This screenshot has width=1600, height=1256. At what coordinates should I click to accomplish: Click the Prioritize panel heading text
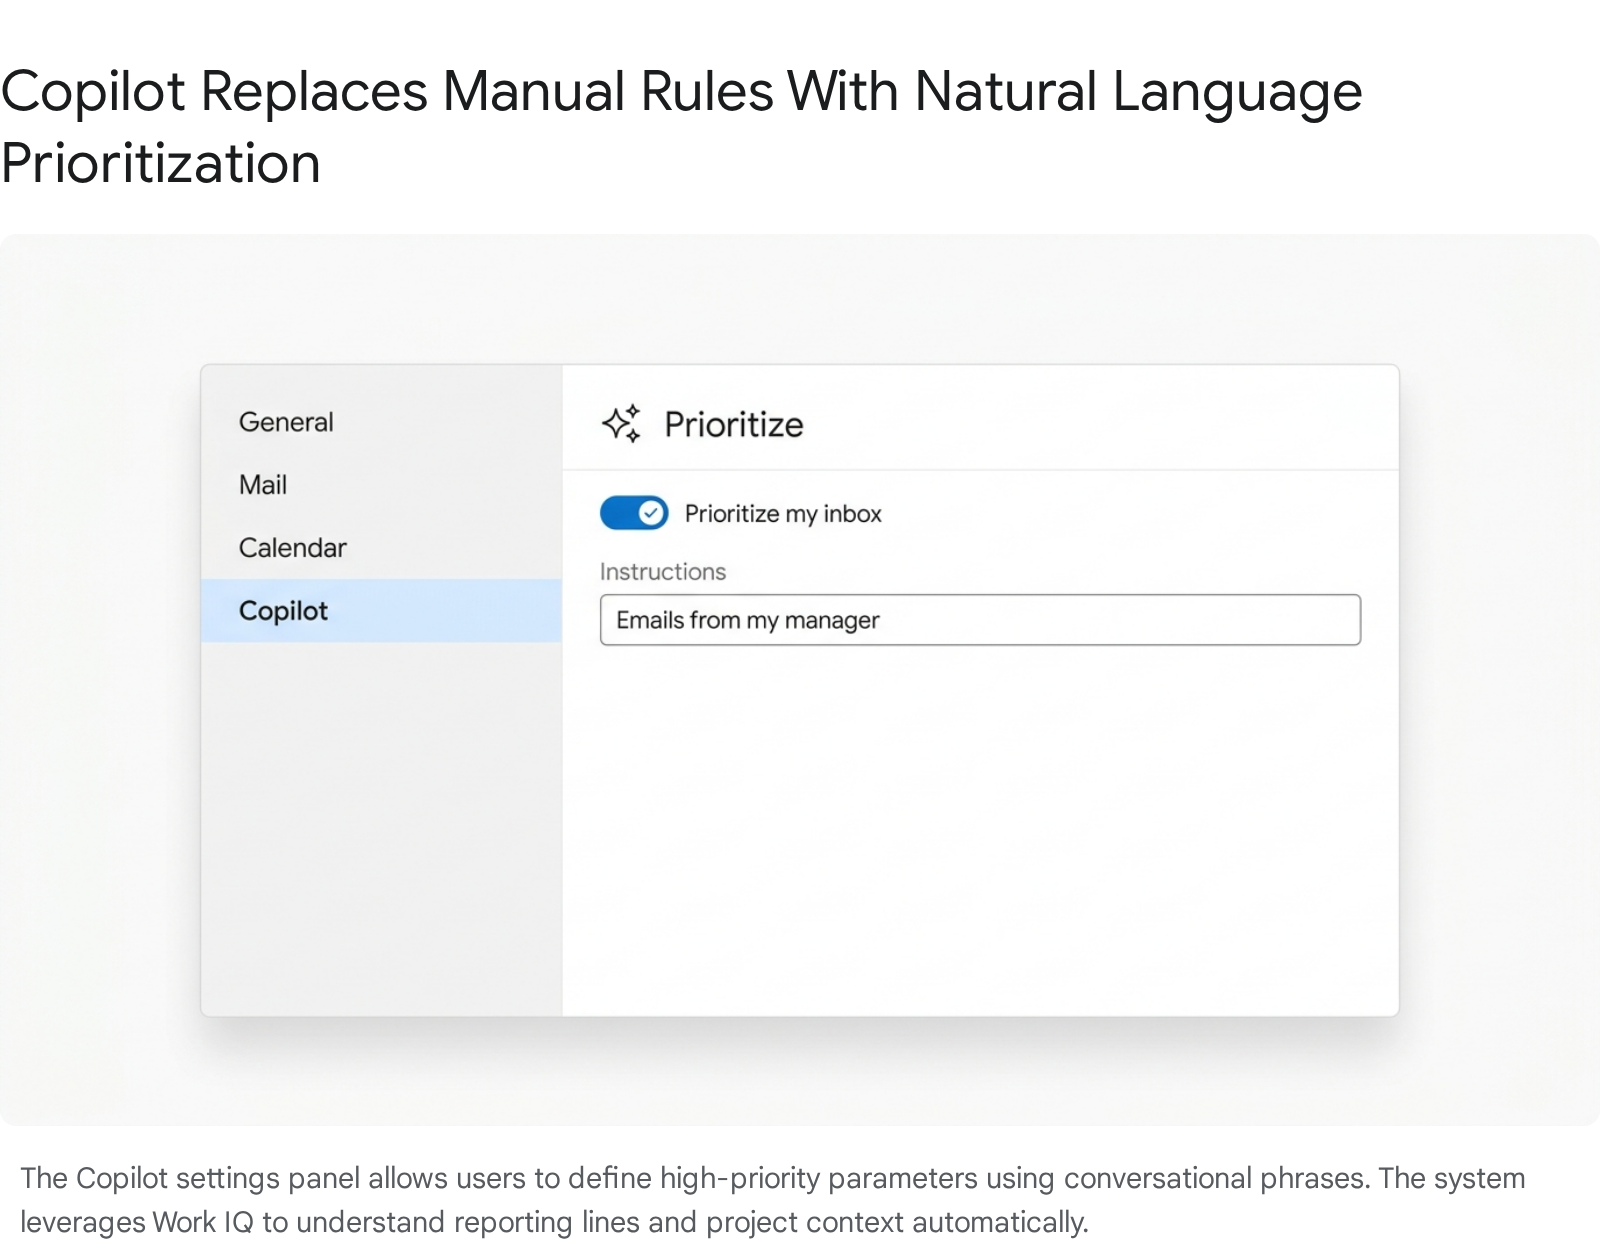pos(733,425)
